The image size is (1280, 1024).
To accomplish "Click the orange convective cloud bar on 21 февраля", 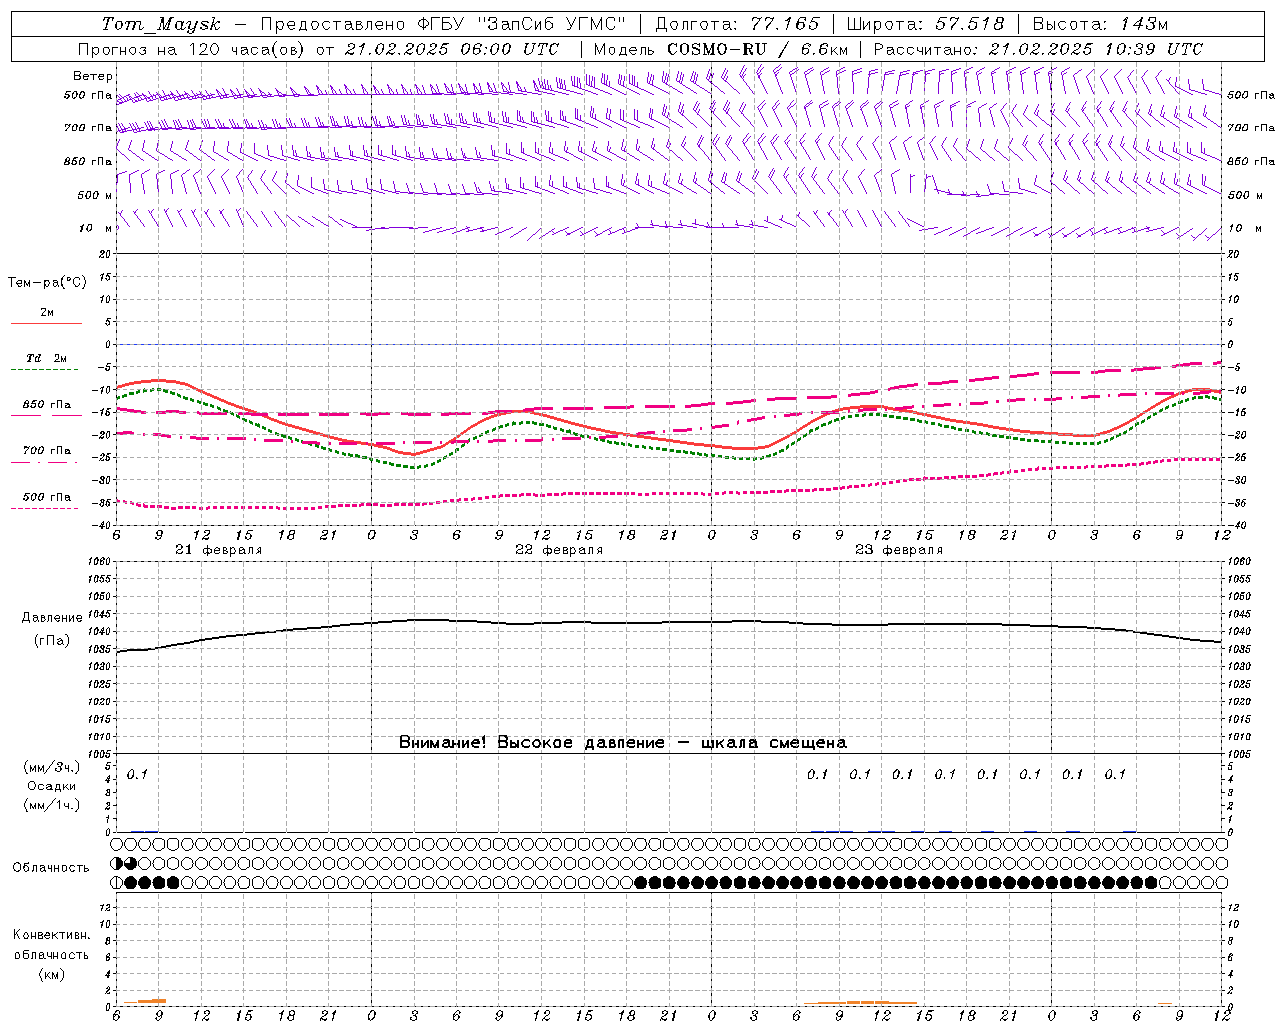I will [144, 1001].
